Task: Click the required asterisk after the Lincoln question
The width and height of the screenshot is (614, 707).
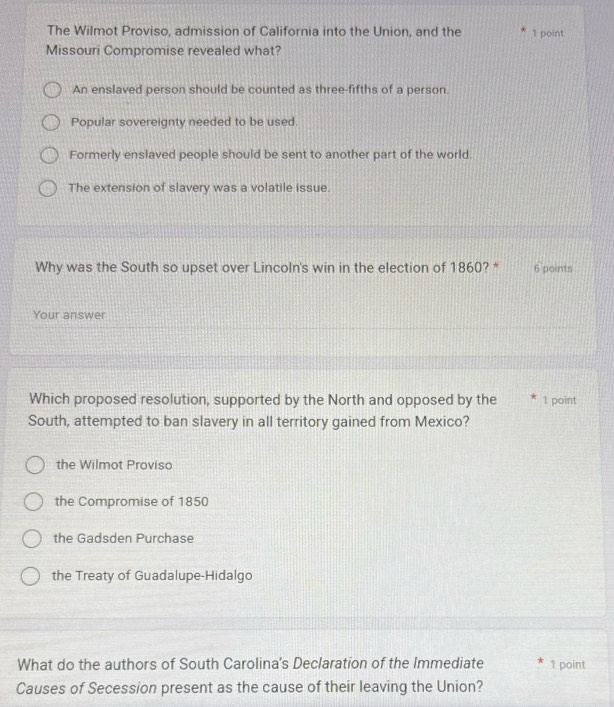Action: point(496,268)
